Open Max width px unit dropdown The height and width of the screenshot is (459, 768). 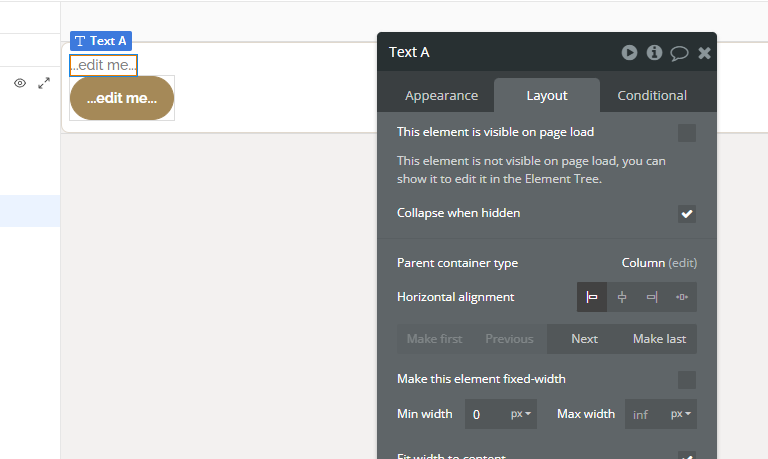point(681,414)
